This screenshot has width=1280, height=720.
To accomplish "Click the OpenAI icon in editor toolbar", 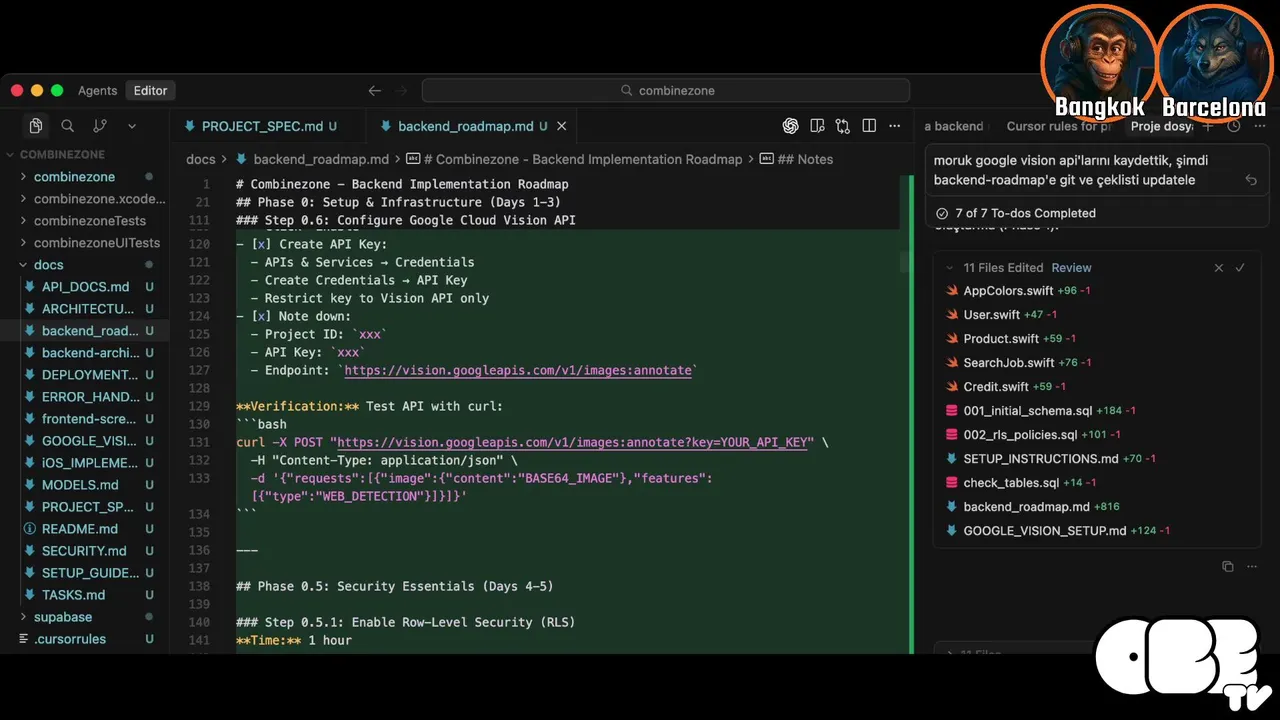I will [791, 126].
